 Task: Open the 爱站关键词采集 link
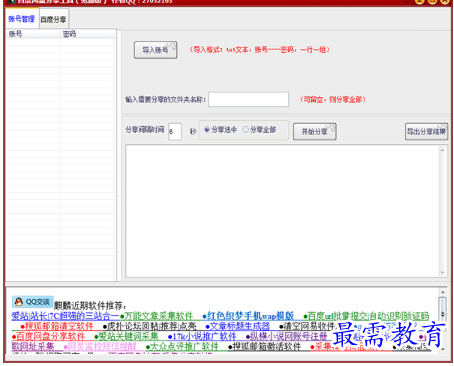128,336
